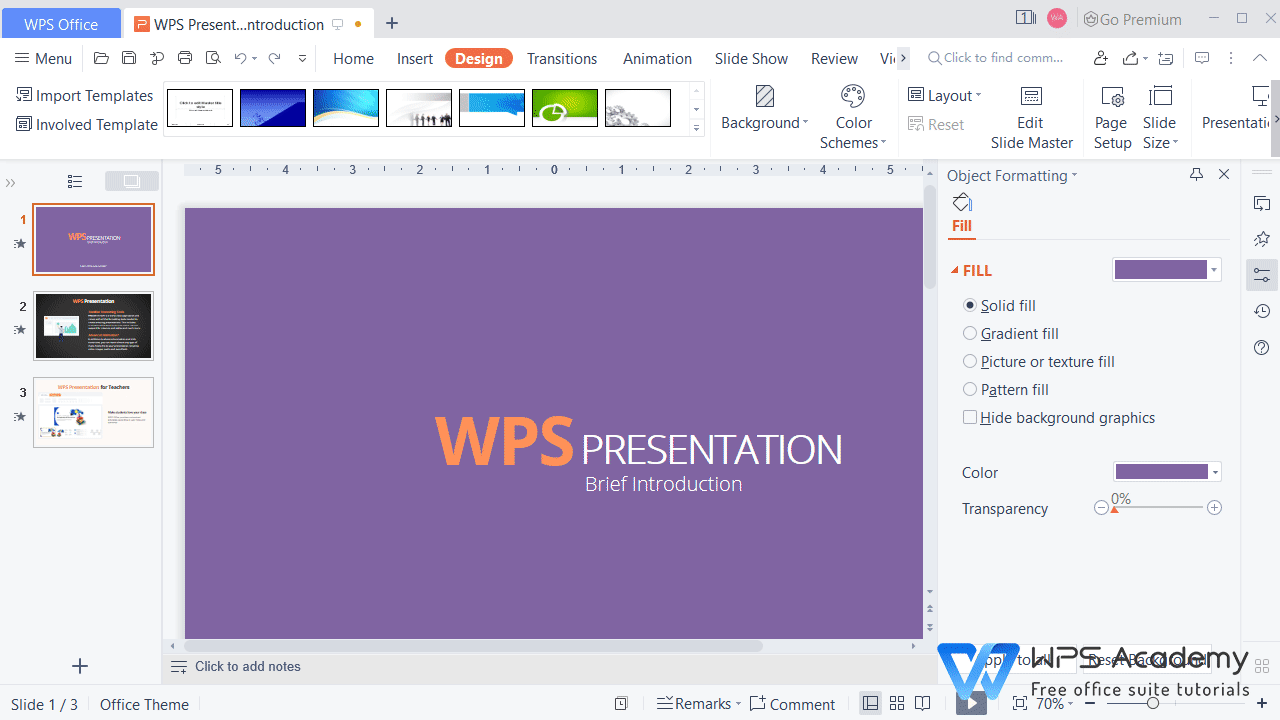This screenshot has width=1280, height=720.
Task: Select Normal view icon in status bar
Action: pyautogui.click(x=871, y=704)
